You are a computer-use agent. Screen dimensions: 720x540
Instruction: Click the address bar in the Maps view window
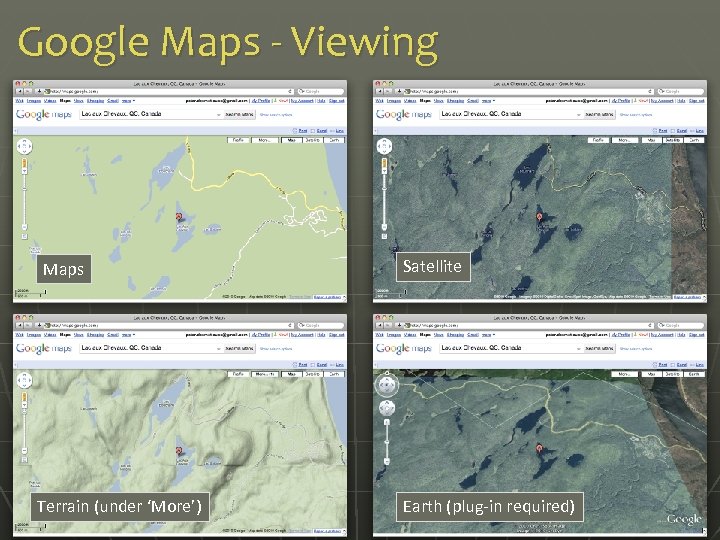point(169,91)
